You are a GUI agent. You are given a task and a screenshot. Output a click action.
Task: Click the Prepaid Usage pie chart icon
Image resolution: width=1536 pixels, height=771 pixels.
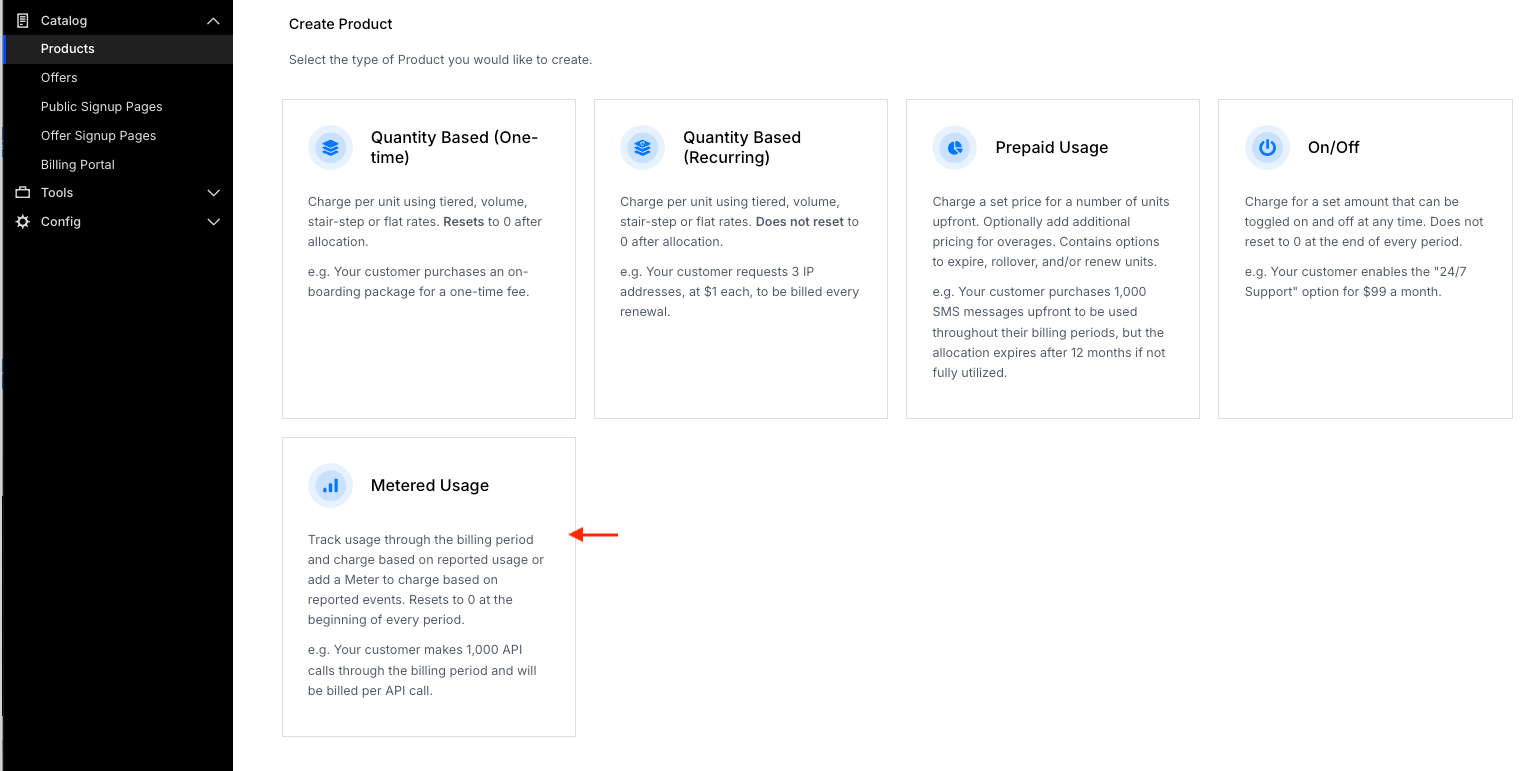(x=955, y=147)
